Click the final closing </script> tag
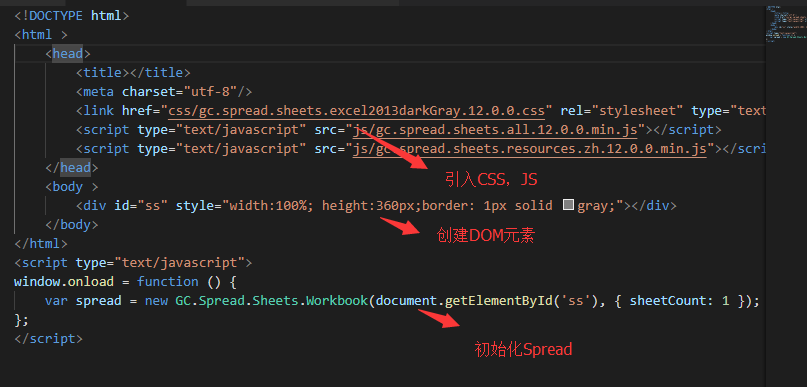Viewport: 807px width, 387px height. pos(48,339)
